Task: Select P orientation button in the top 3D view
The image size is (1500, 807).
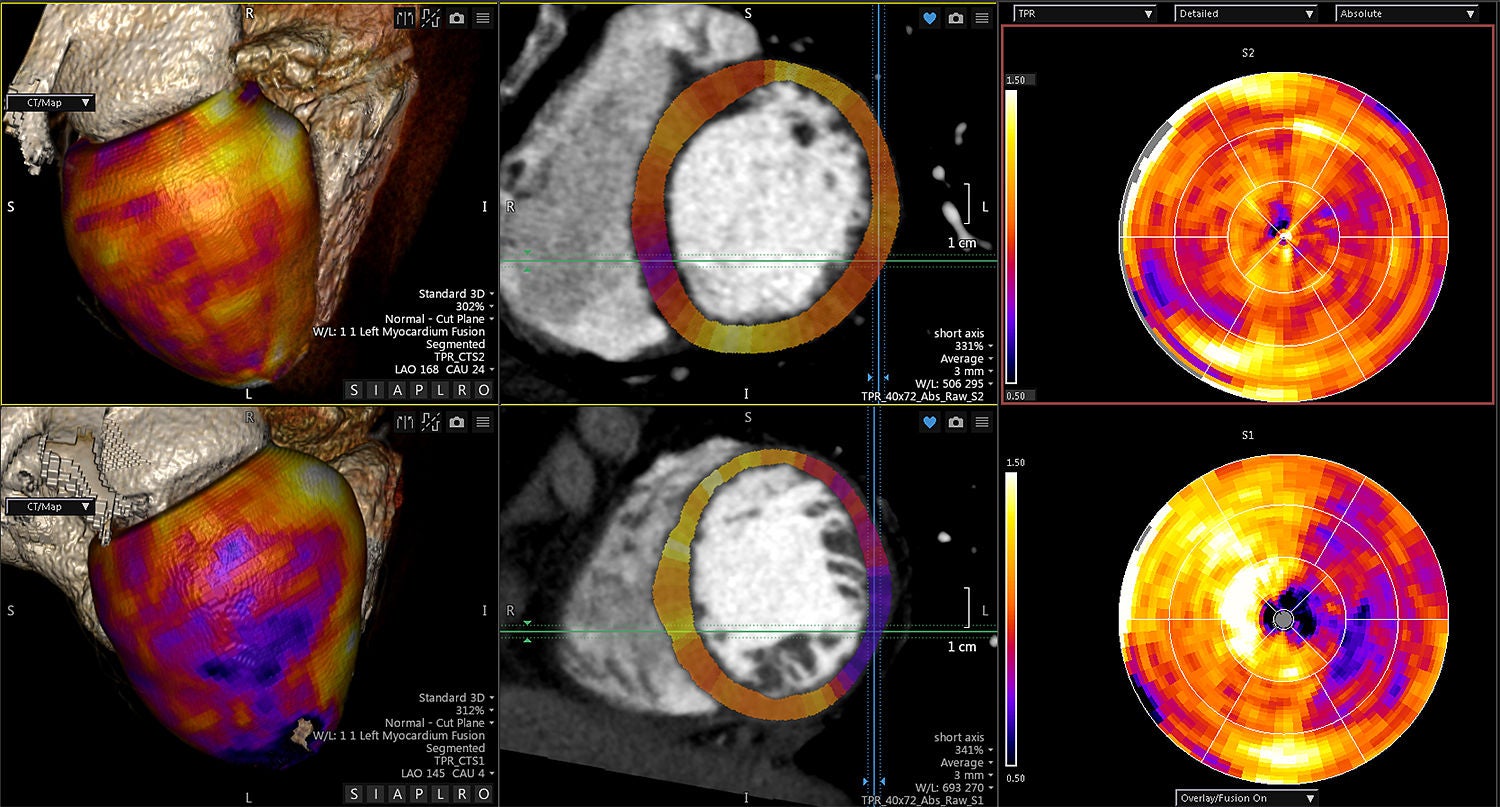Action: pyautogui.click(x=419, y=390)
